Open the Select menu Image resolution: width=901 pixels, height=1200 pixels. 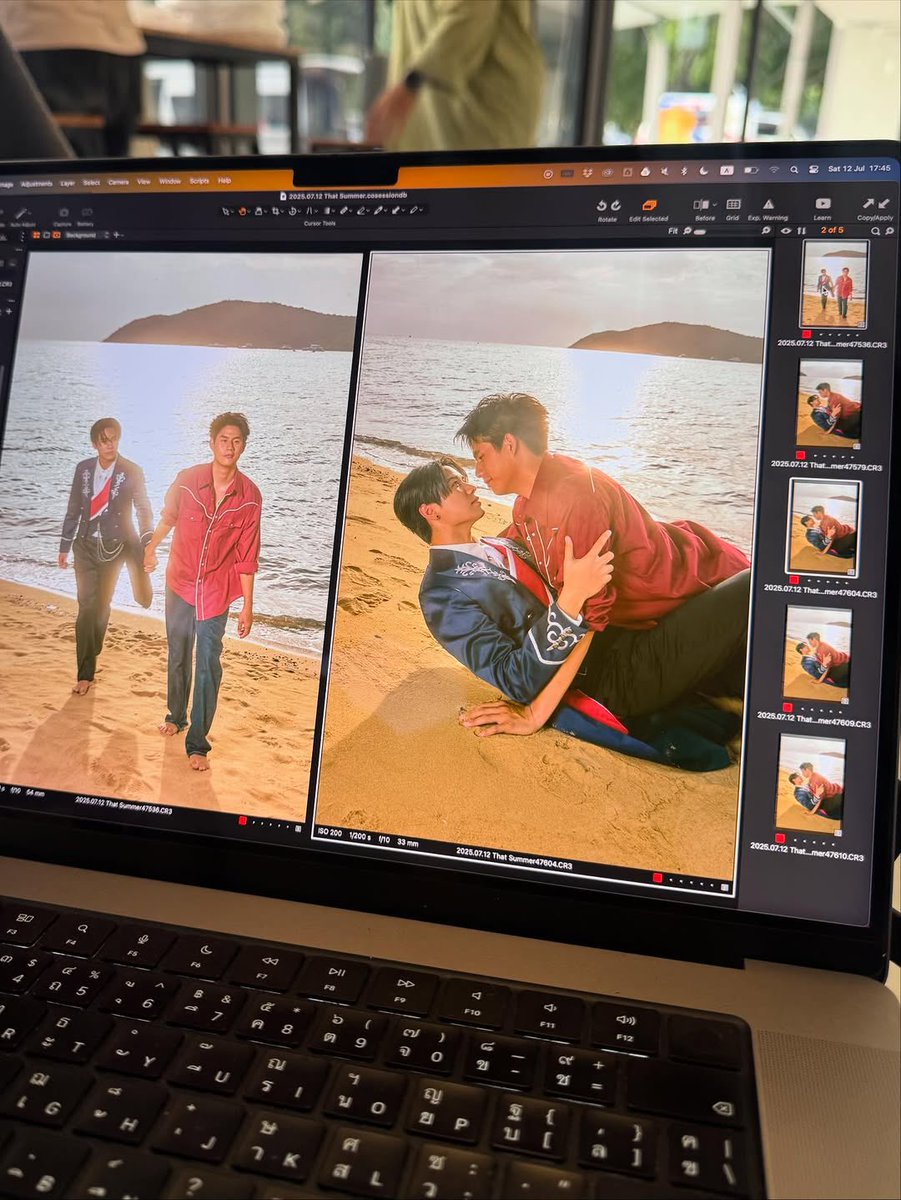pos(91,183)
